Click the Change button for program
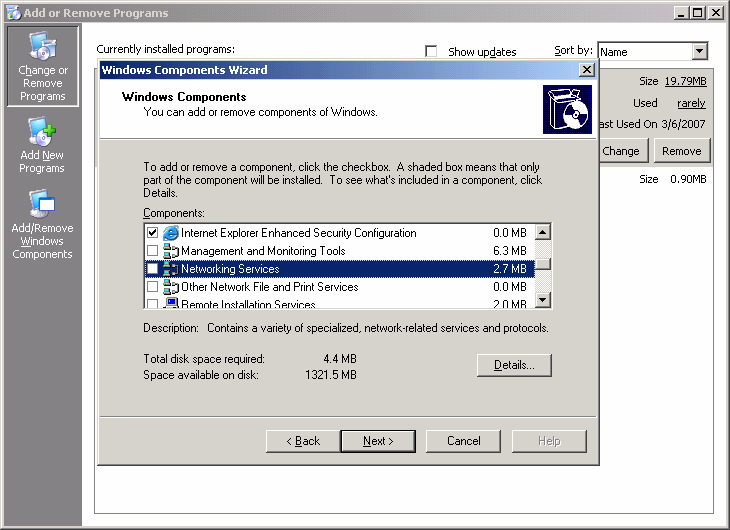Viewport: 730px width, 530px height. click(x=622, y=151)
